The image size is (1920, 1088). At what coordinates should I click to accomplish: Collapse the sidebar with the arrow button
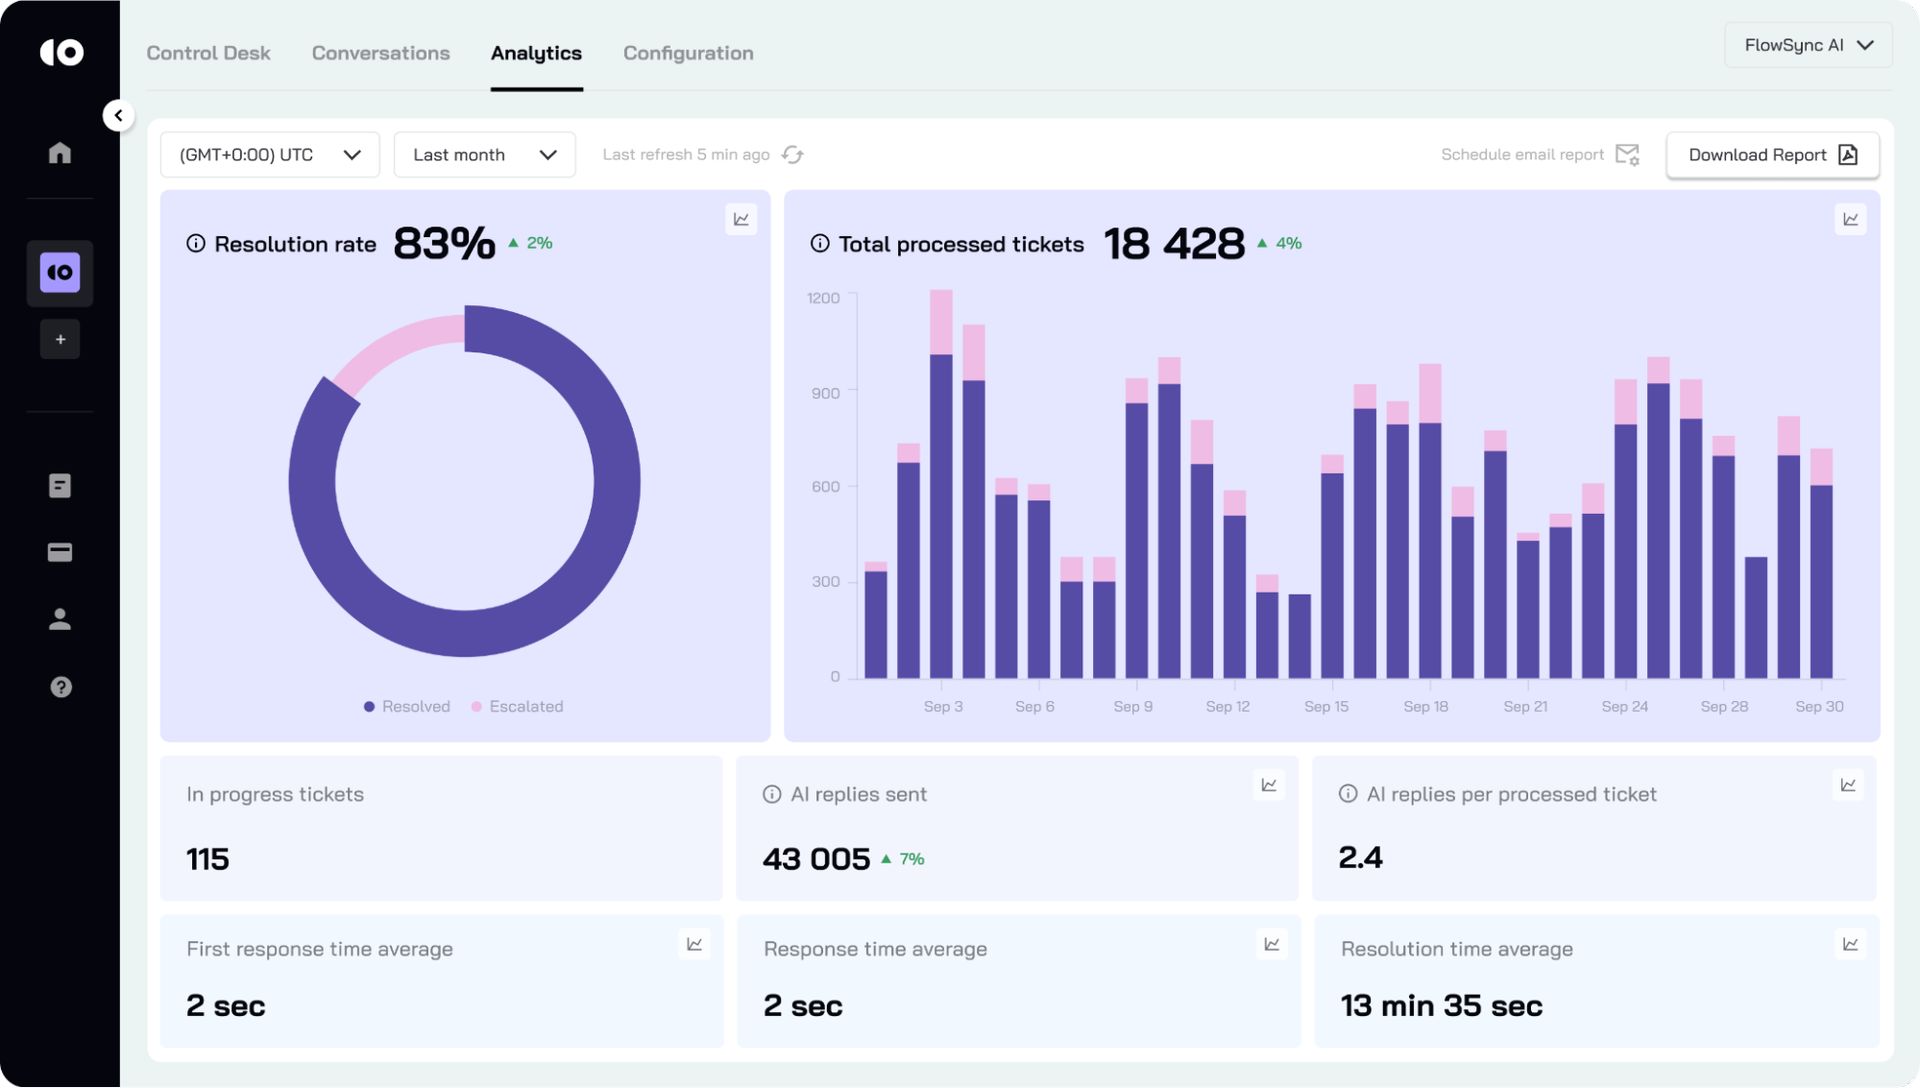118,116
